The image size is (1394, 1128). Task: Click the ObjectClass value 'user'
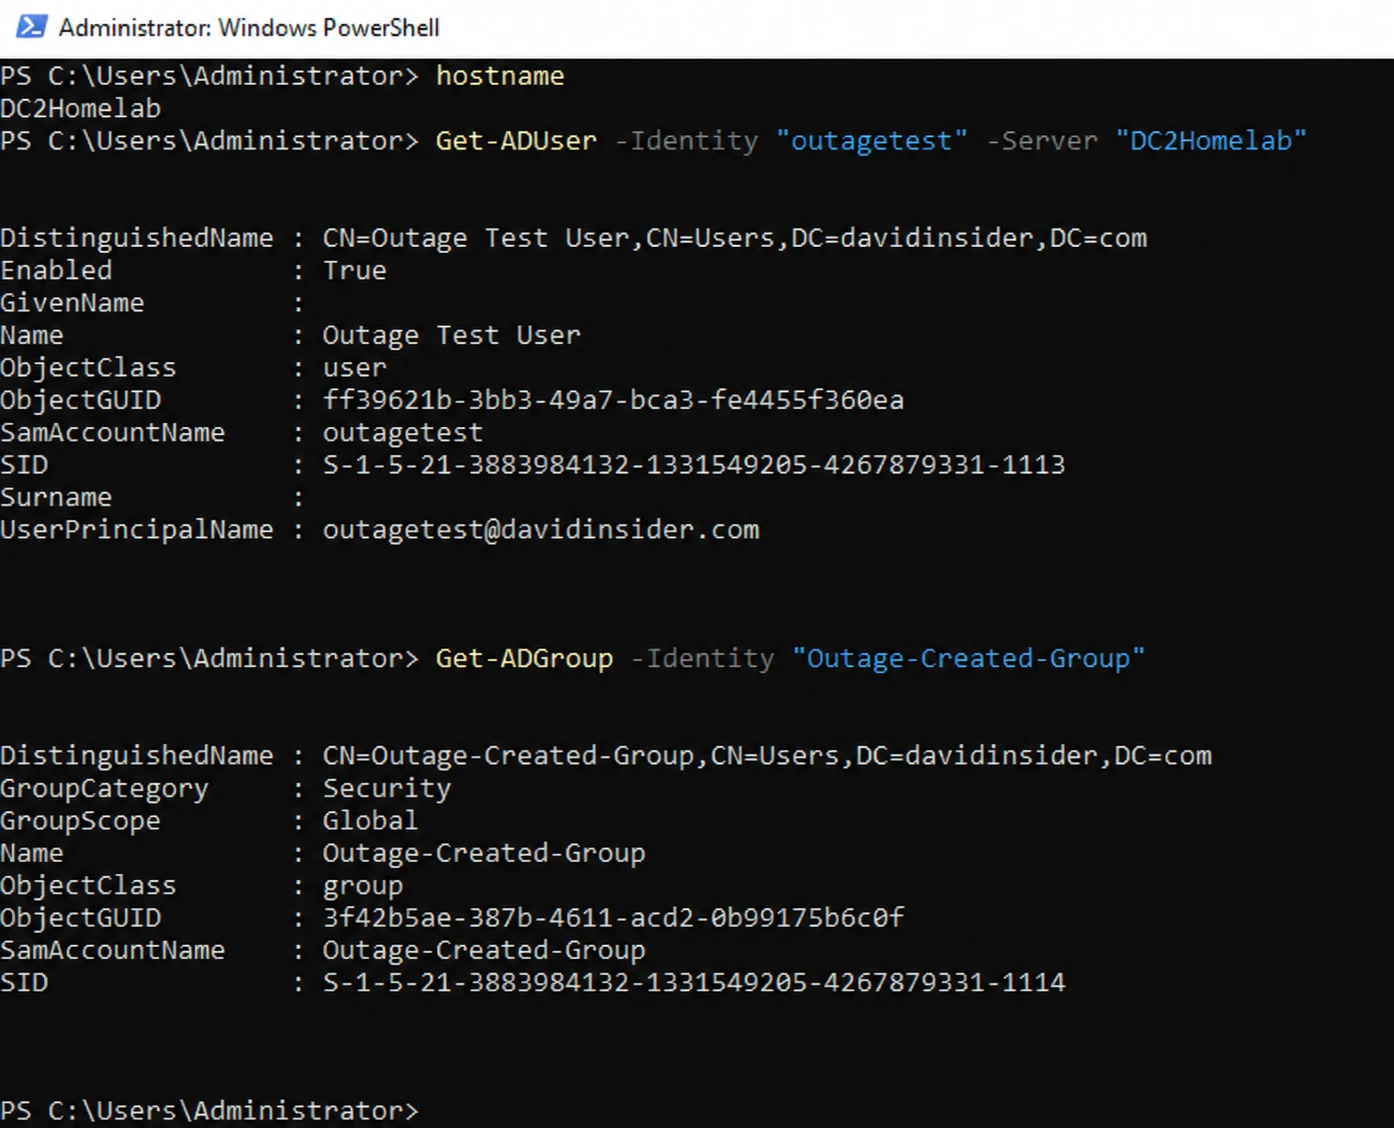pyautogui.click(x=354, y=368)
